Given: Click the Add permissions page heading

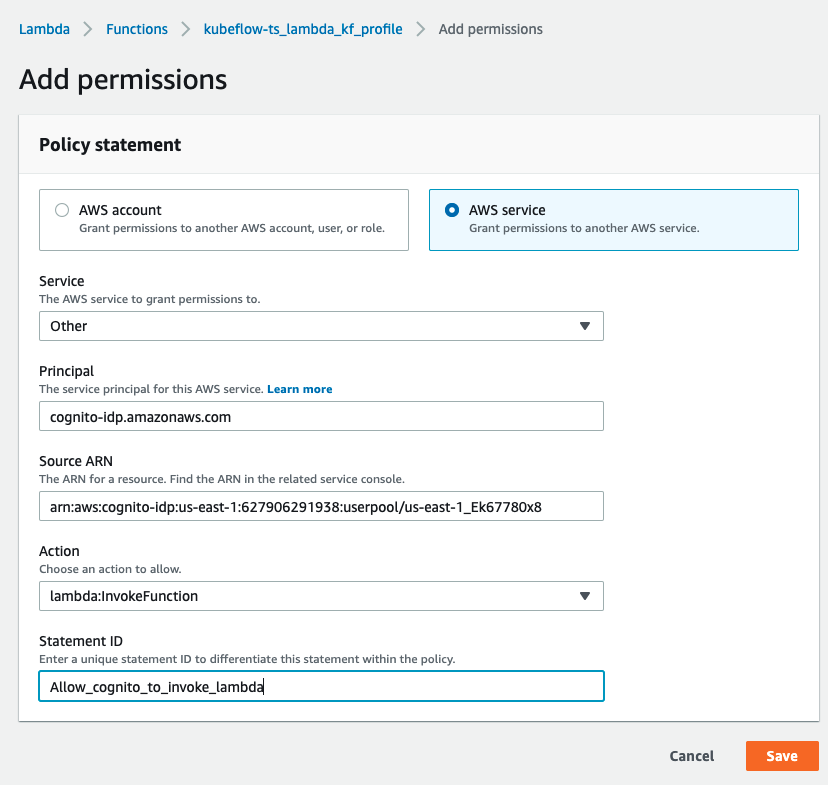Looking at the screenshot, I should coord(123,79).
